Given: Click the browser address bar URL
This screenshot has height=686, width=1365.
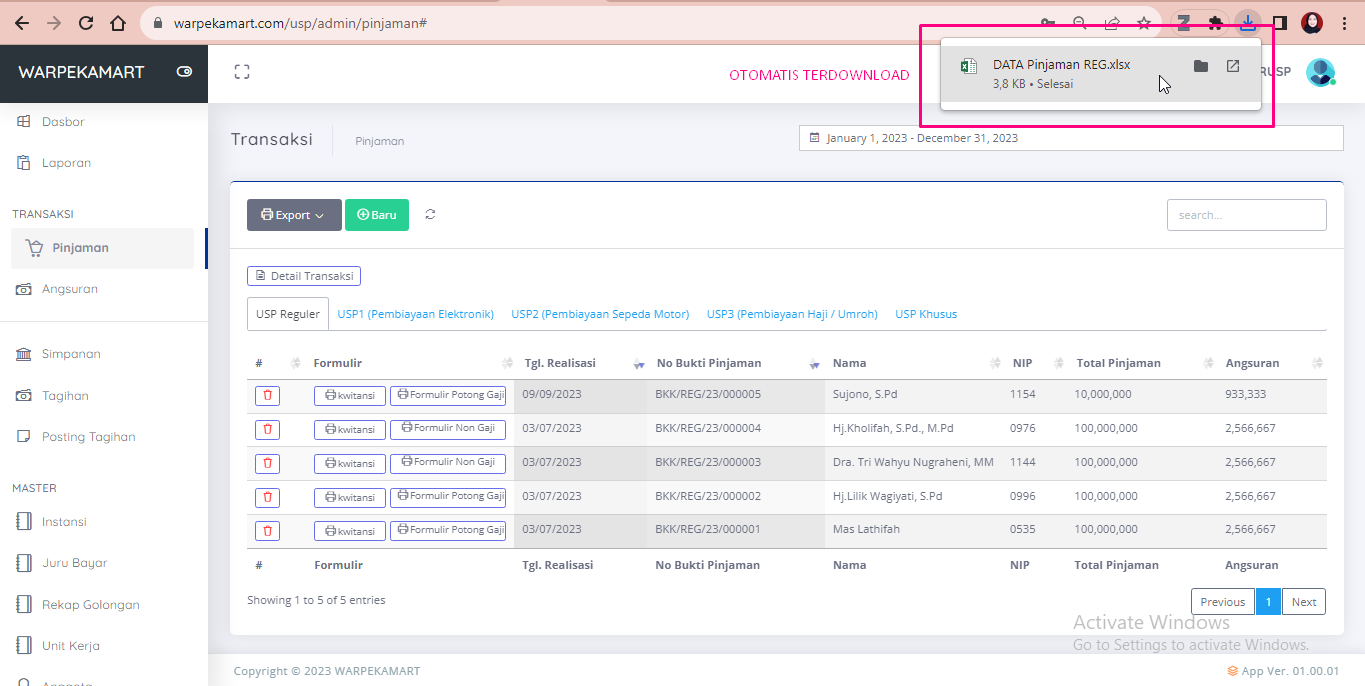Looking at the screenshot, I should [300, 23].
